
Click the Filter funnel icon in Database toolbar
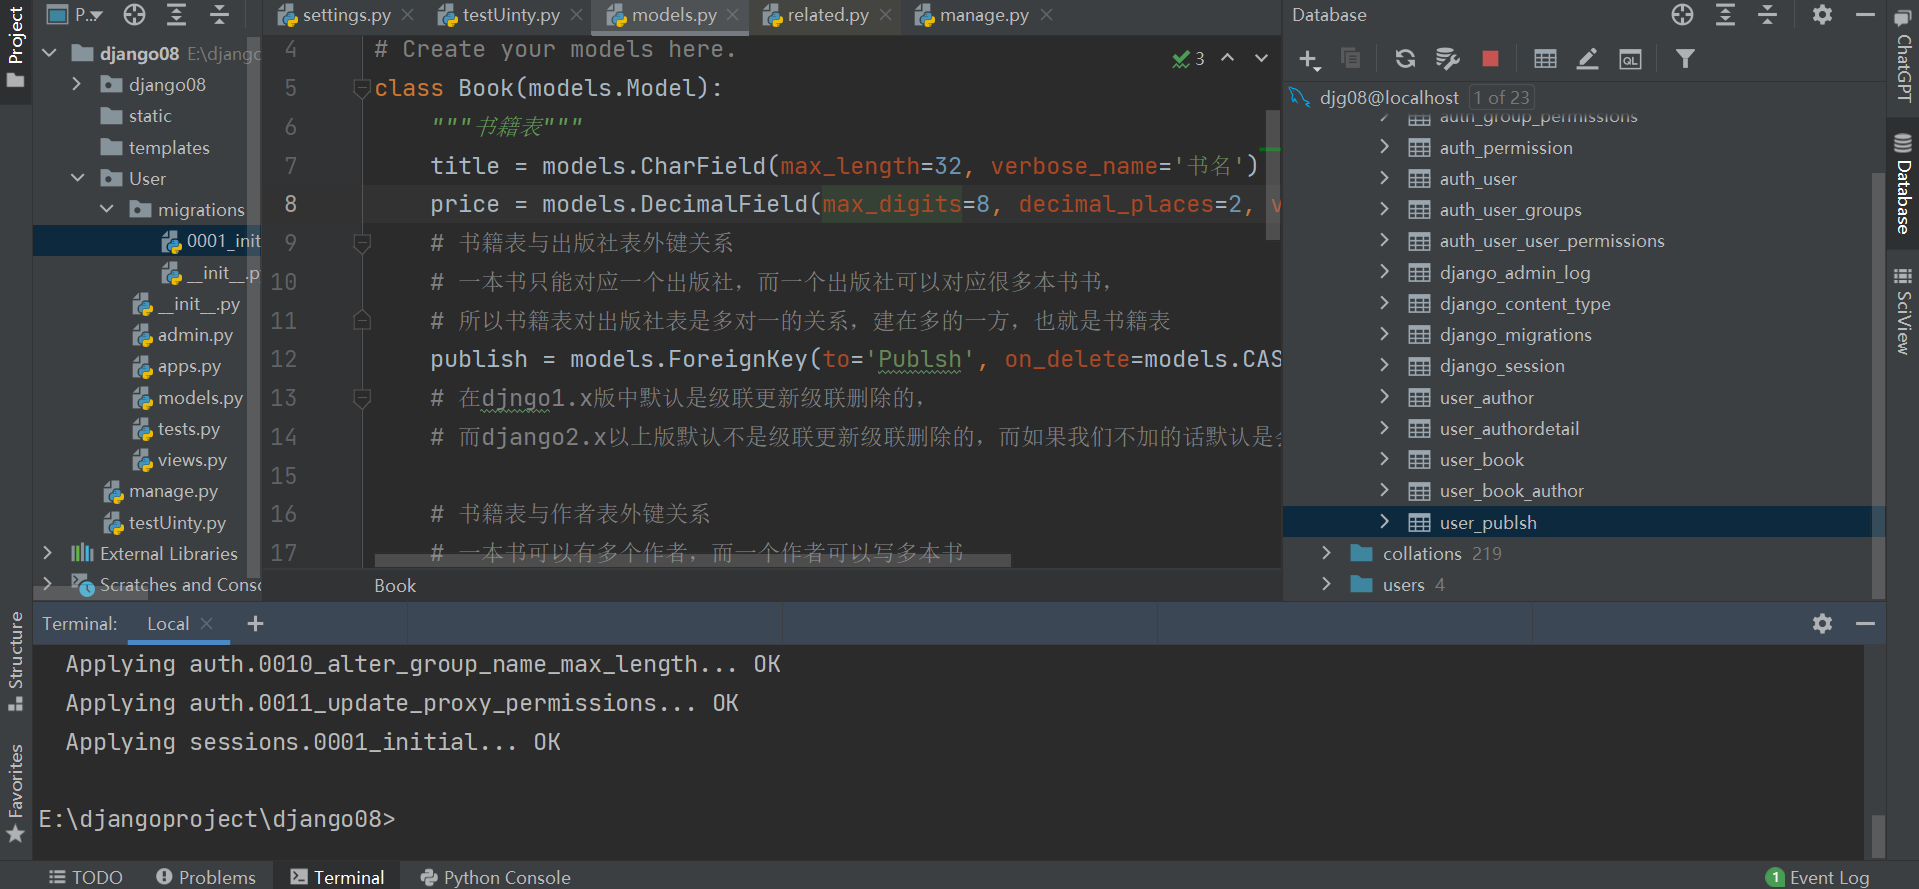click(1685, 59)
